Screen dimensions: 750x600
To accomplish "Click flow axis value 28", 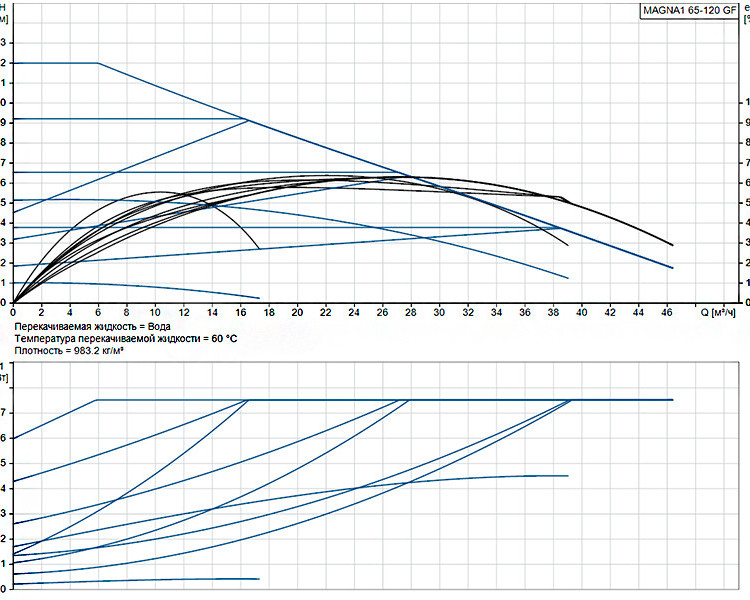I will 411,312.
